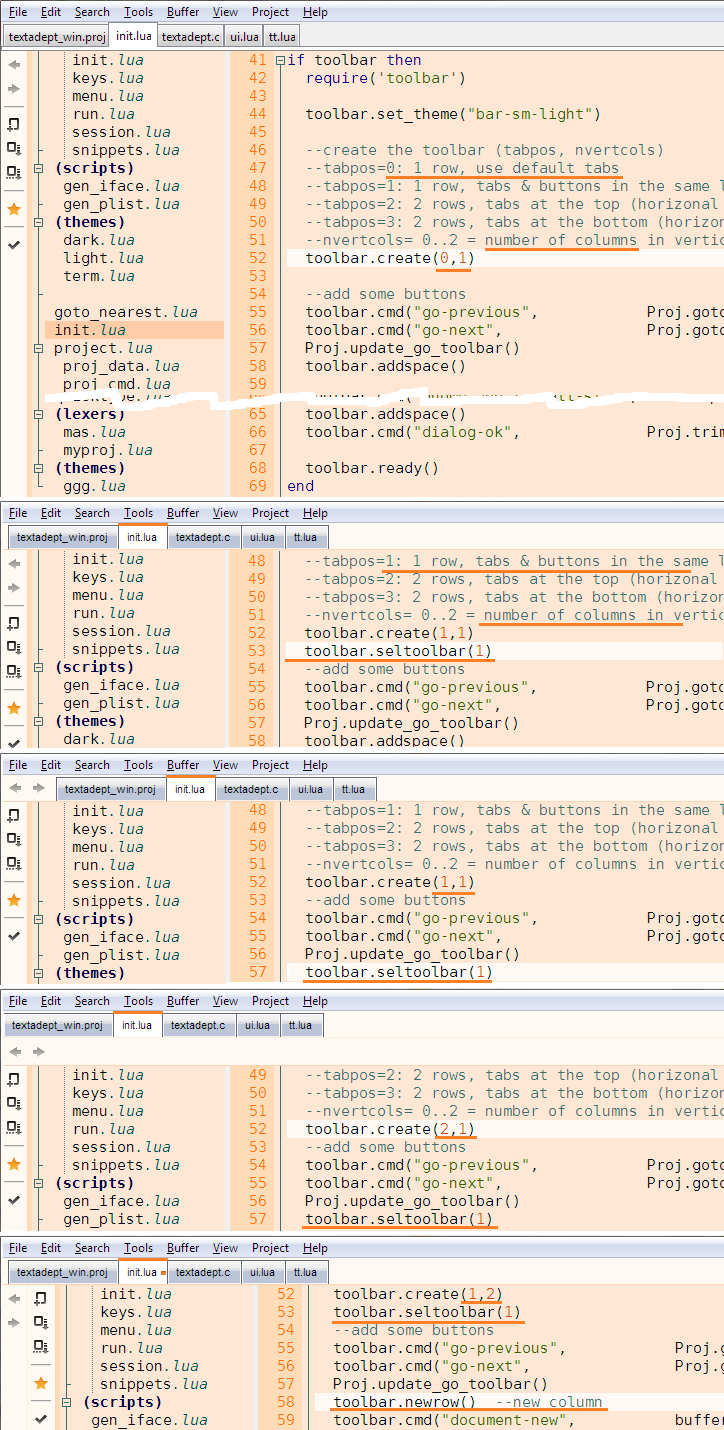Collapse the (lexers) folder in the file tree
724x1430 pixels.
40,414
